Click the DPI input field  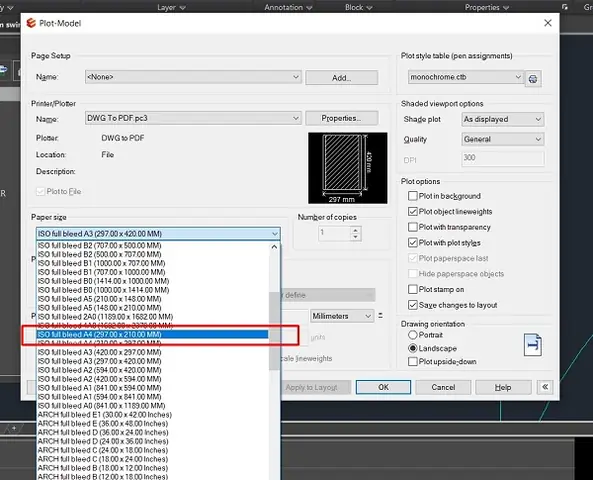pyautogui.click(x=503, y=158)
